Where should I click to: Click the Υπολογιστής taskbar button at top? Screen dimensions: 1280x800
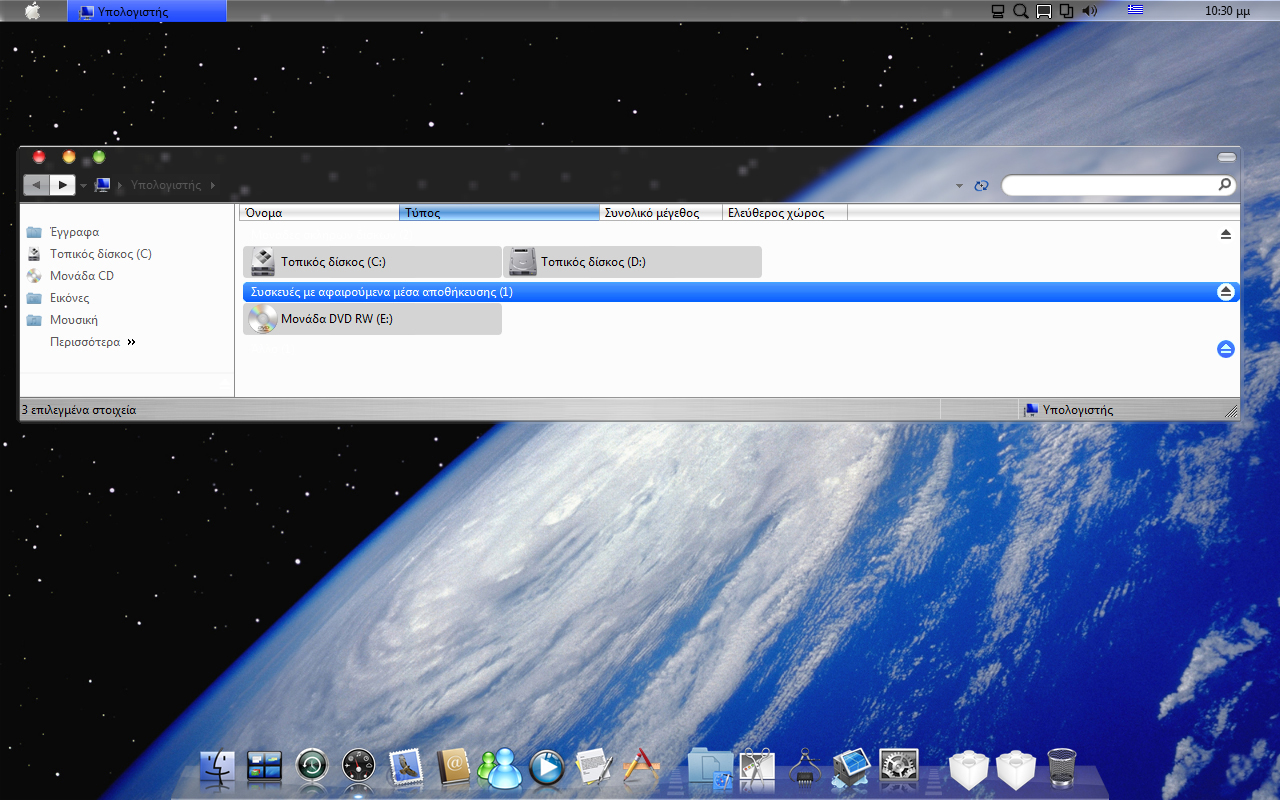tap(147, 11)
